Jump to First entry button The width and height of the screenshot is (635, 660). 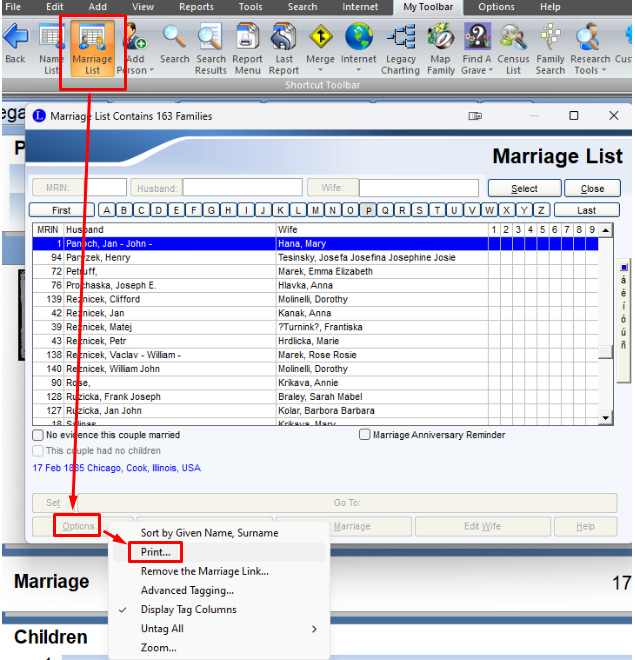tap(61, 210)
